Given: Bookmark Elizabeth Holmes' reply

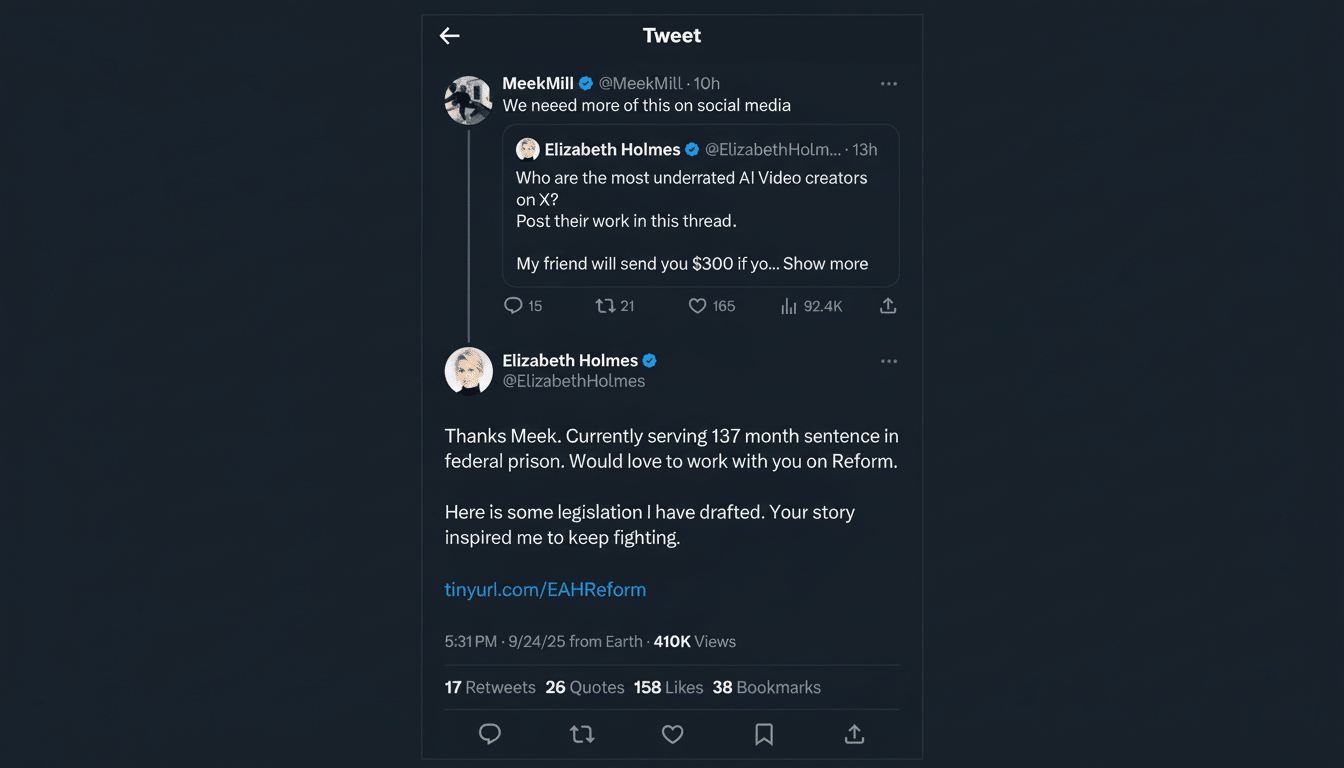Looking at the screenshot, I should coord(763,734).
